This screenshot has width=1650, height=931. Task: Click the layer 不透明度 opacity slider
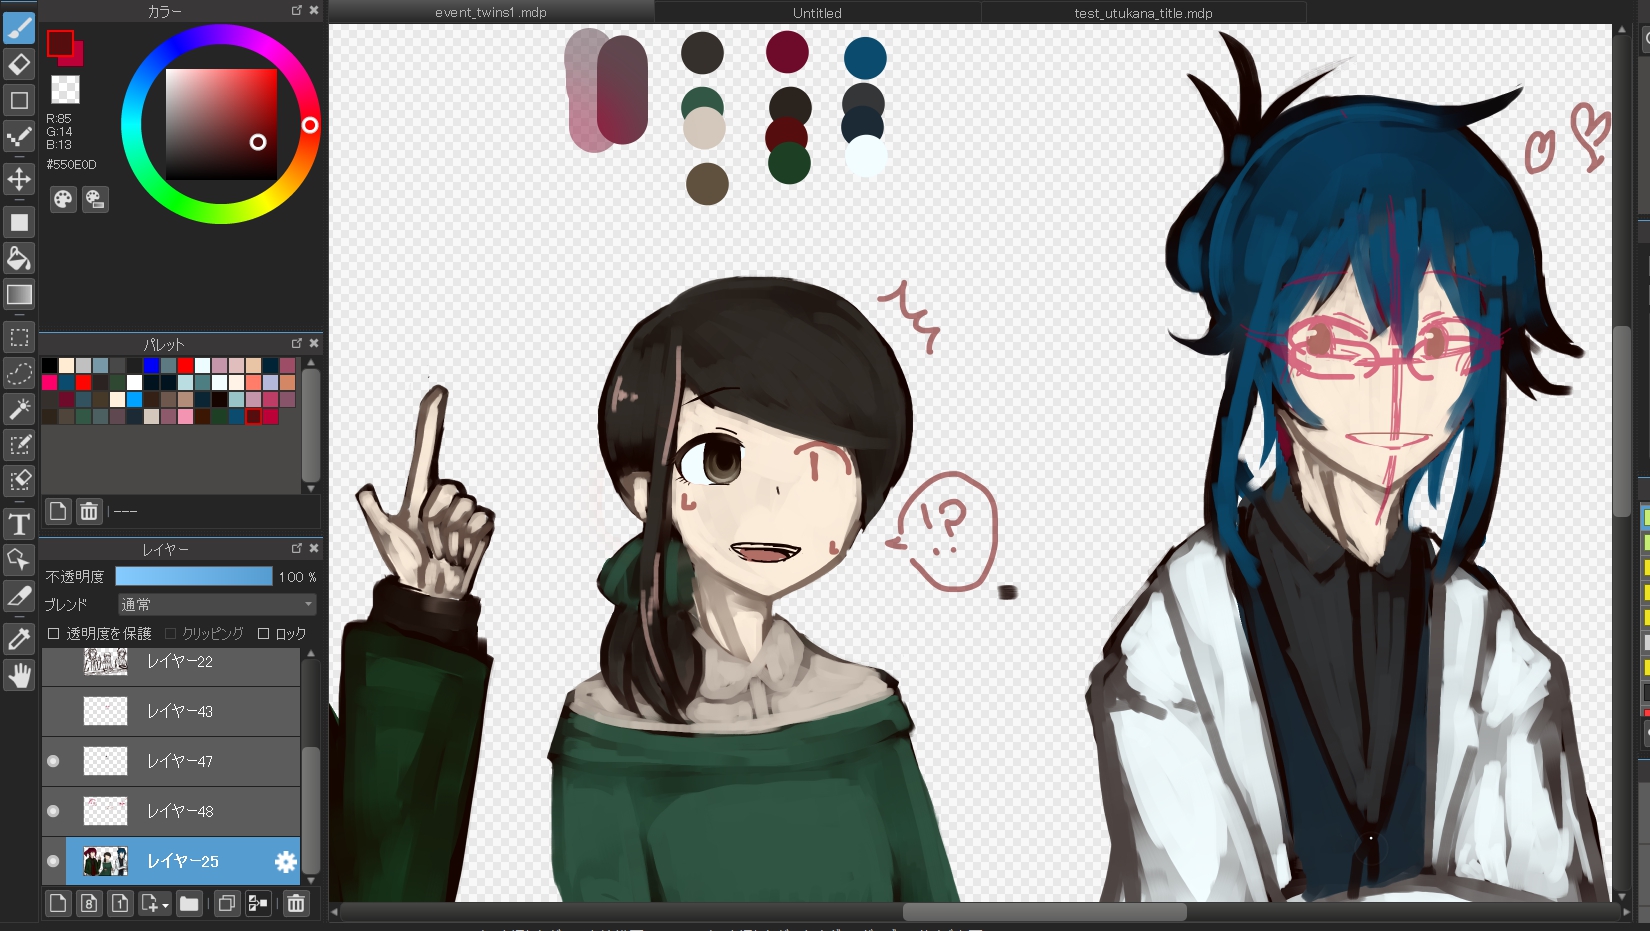(193, 577)
